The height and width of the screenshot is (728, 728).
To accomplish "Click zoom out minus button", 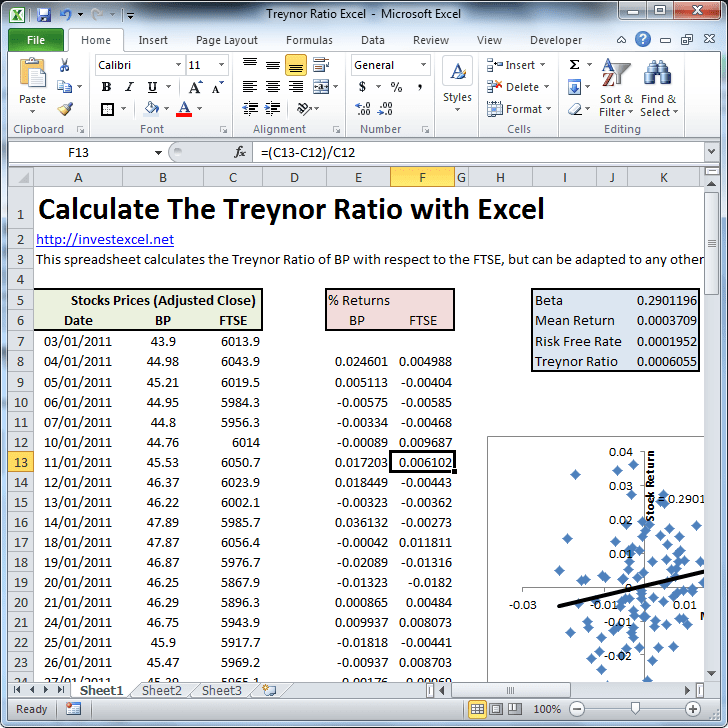I will point(577,709).
